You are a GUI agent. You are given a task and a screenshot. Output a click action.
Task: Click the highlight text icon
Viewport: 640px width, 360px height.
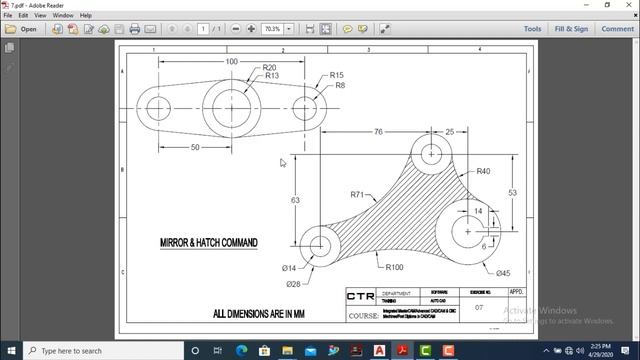[x=362, y=29]
